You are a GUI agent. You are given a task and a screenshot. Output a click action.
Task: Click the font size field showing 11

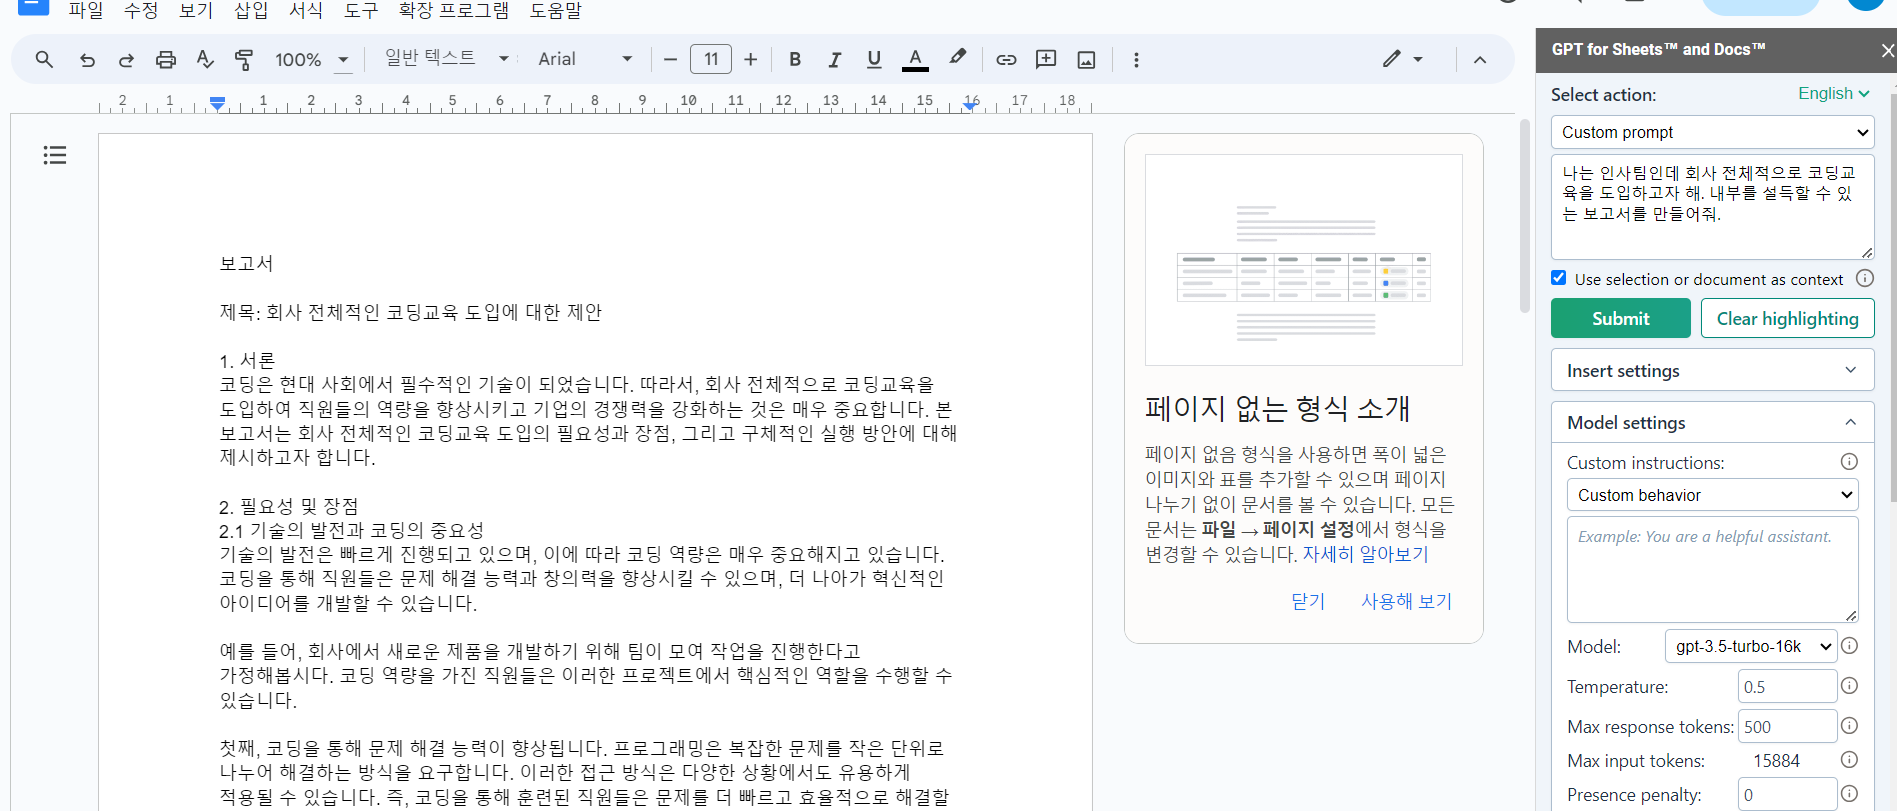[711, 59]
